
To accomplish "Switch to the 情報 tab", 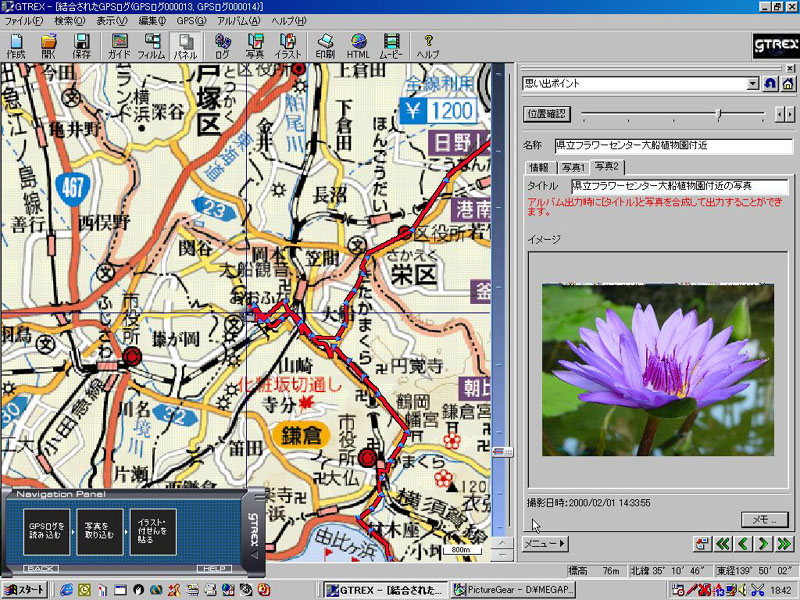I will pyautogui.click(x=539, y=167).
